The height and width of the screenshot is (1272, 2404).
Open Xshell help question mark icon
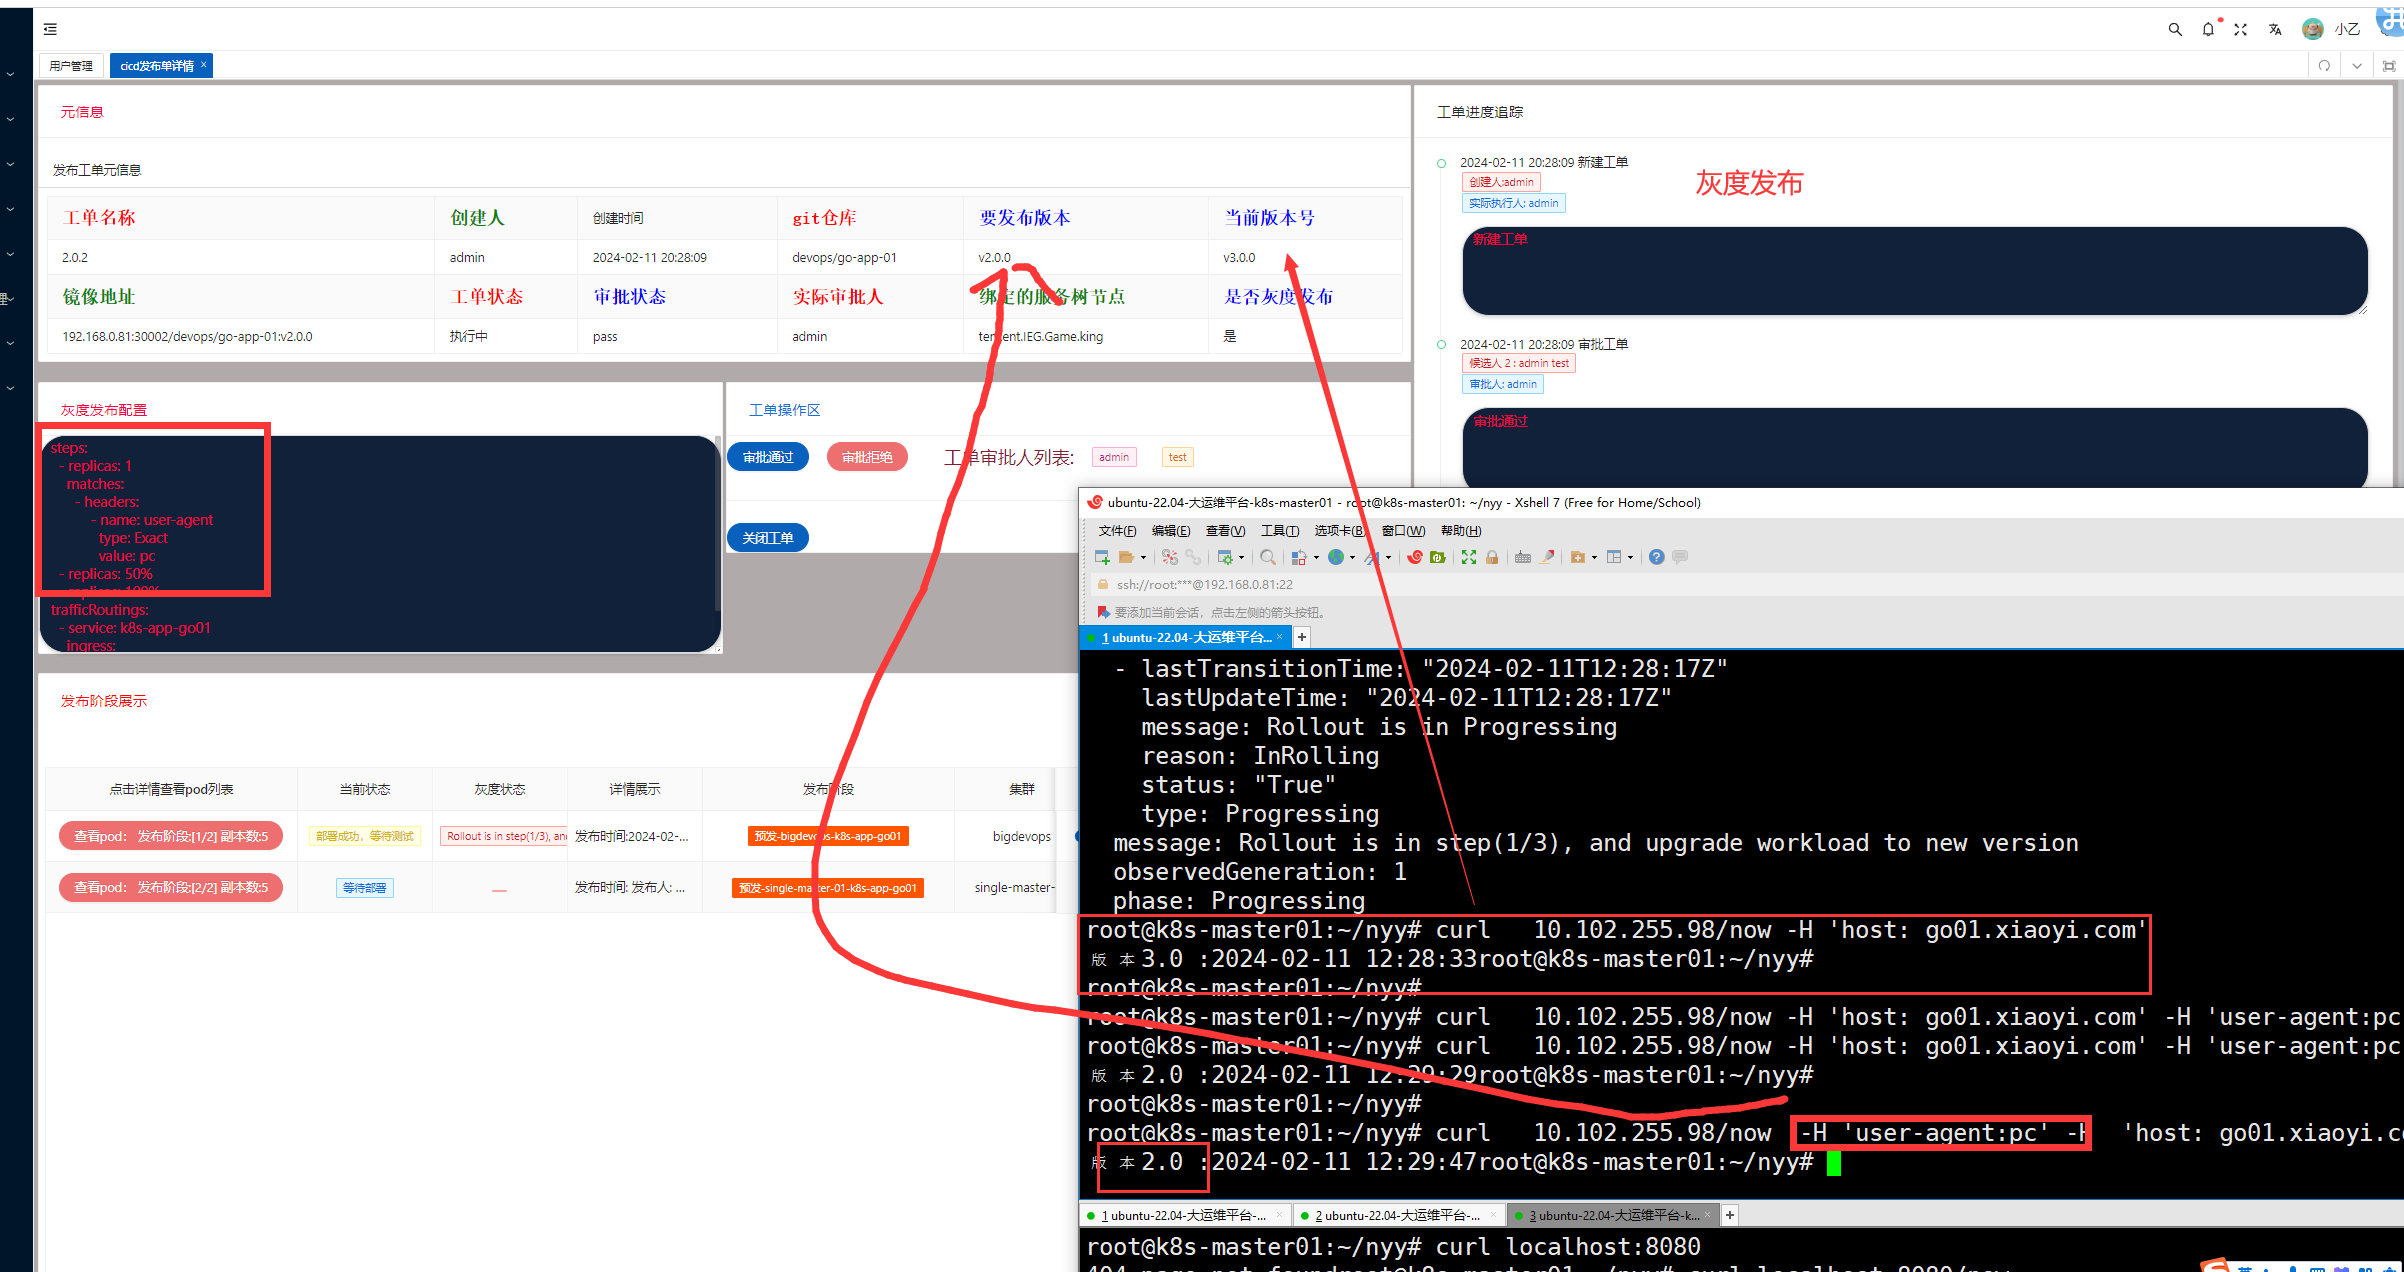(x=1656, y=557)
